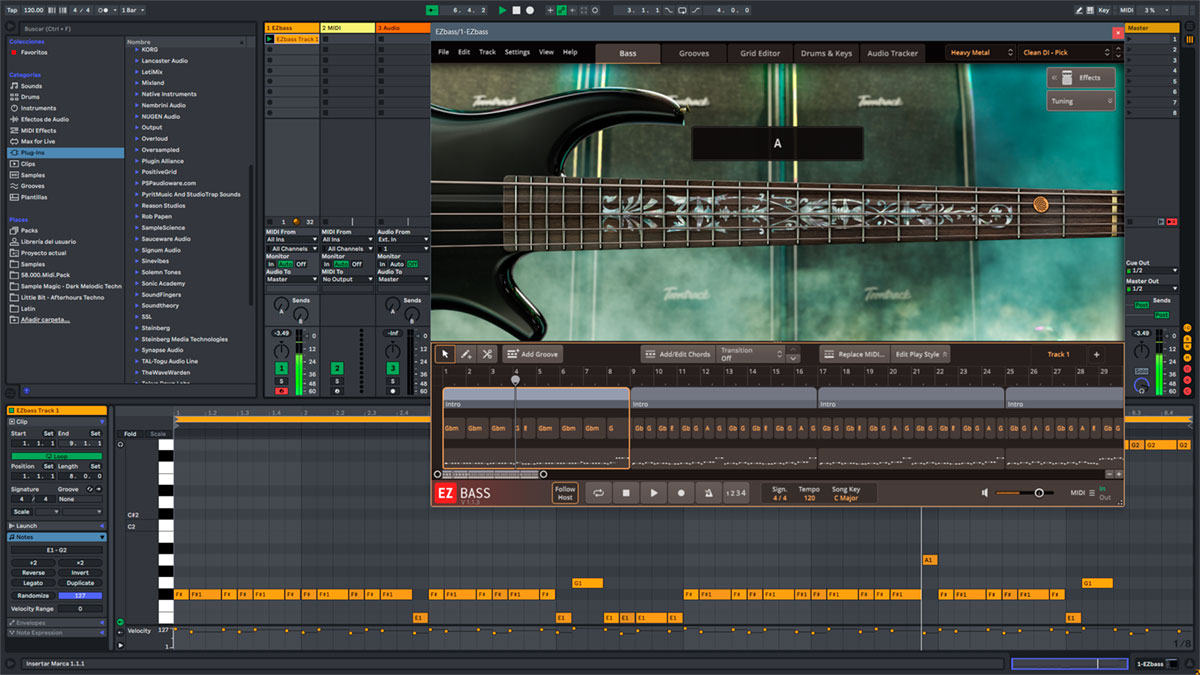
Task: Switch to the Grid Editor tab
Action: [760, 53]
